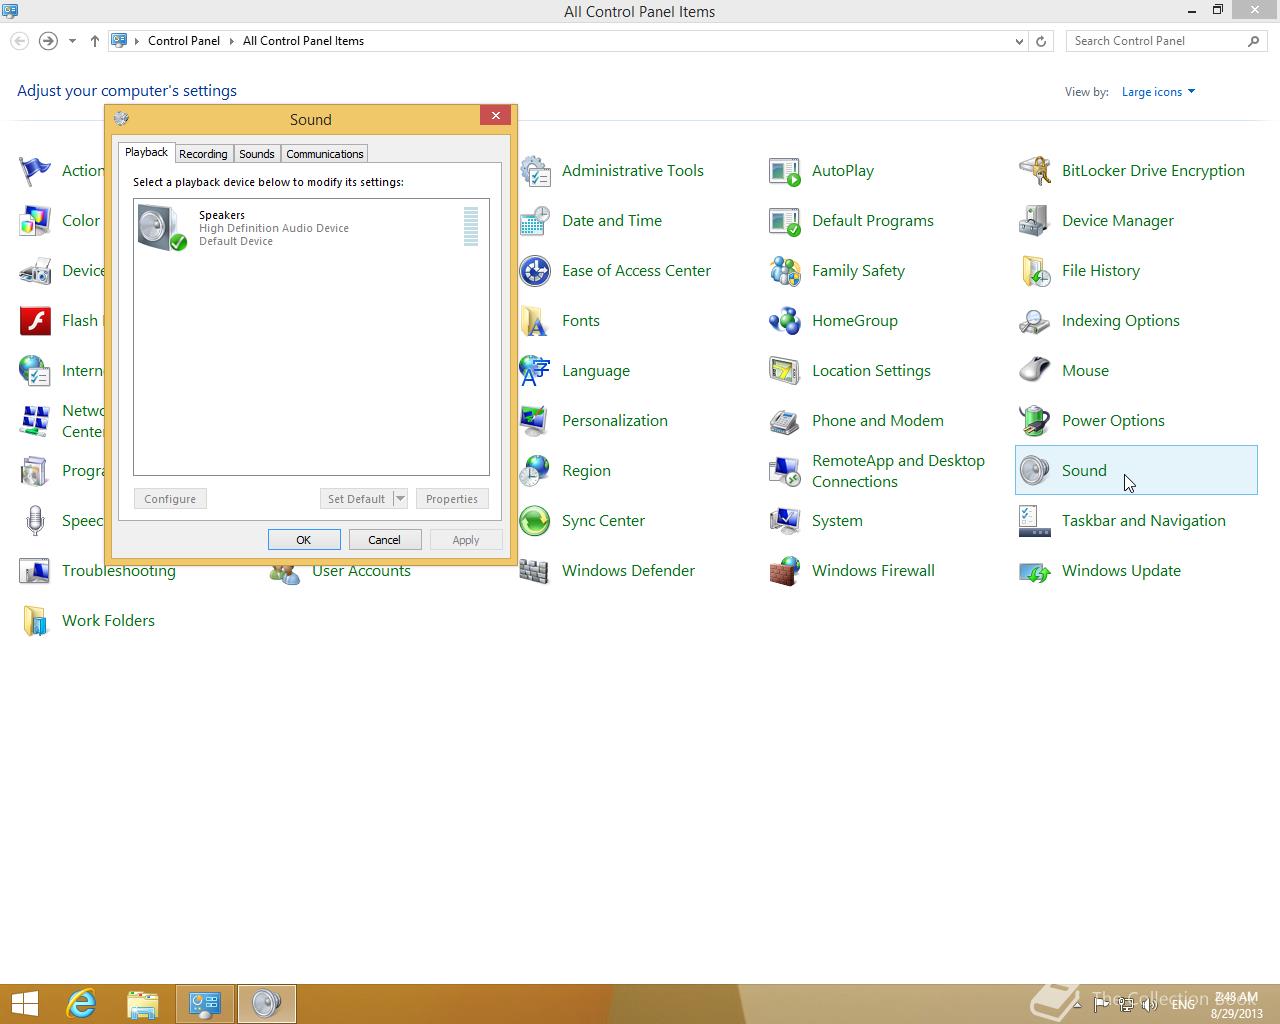The image size is (1280, 1024).
Task: Open the Fonts icon
Action: click(535, 321)
